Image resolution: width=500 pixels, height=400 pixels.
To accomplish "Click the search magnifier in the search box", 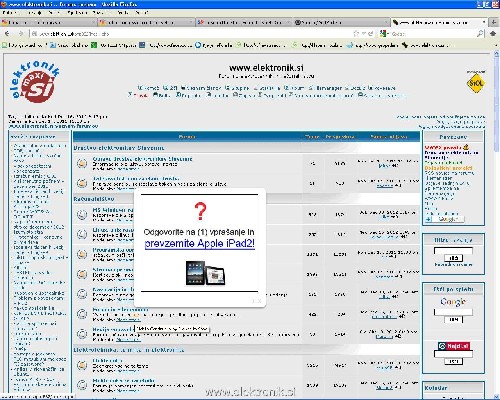I will pos(480,34).
